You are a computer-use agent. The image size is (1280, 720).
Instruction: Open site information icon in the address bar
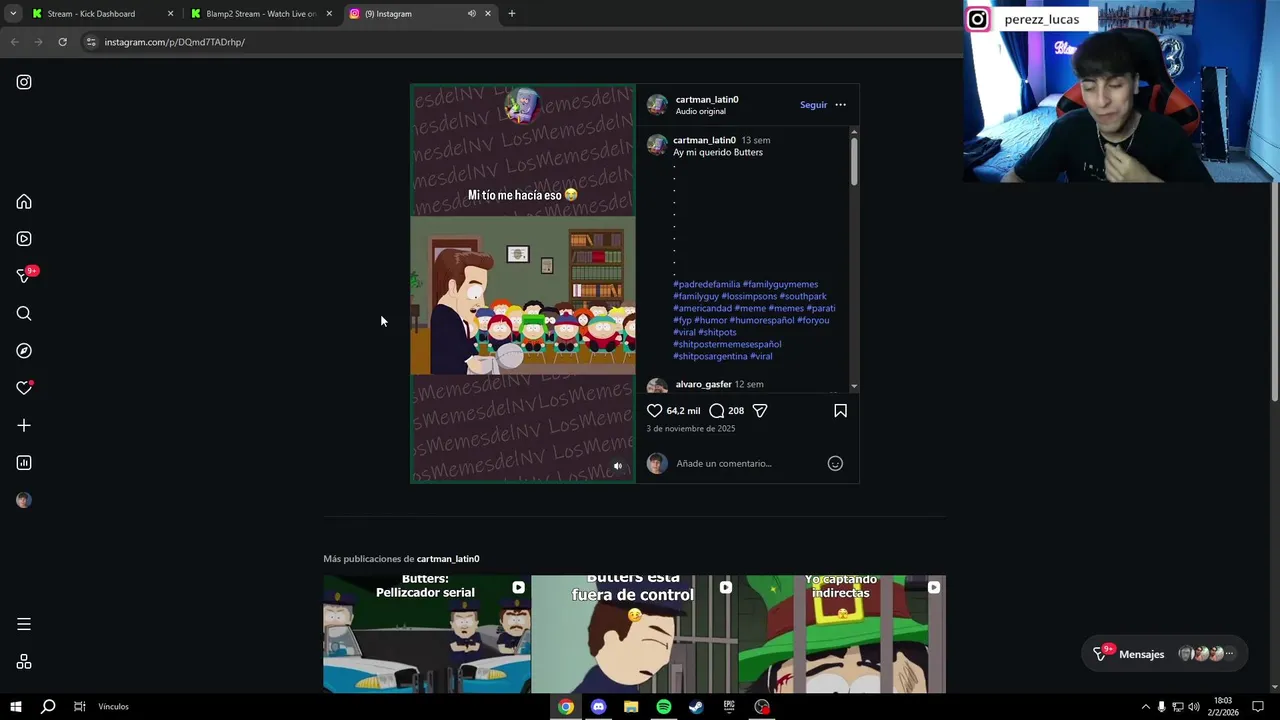[91, 42]
